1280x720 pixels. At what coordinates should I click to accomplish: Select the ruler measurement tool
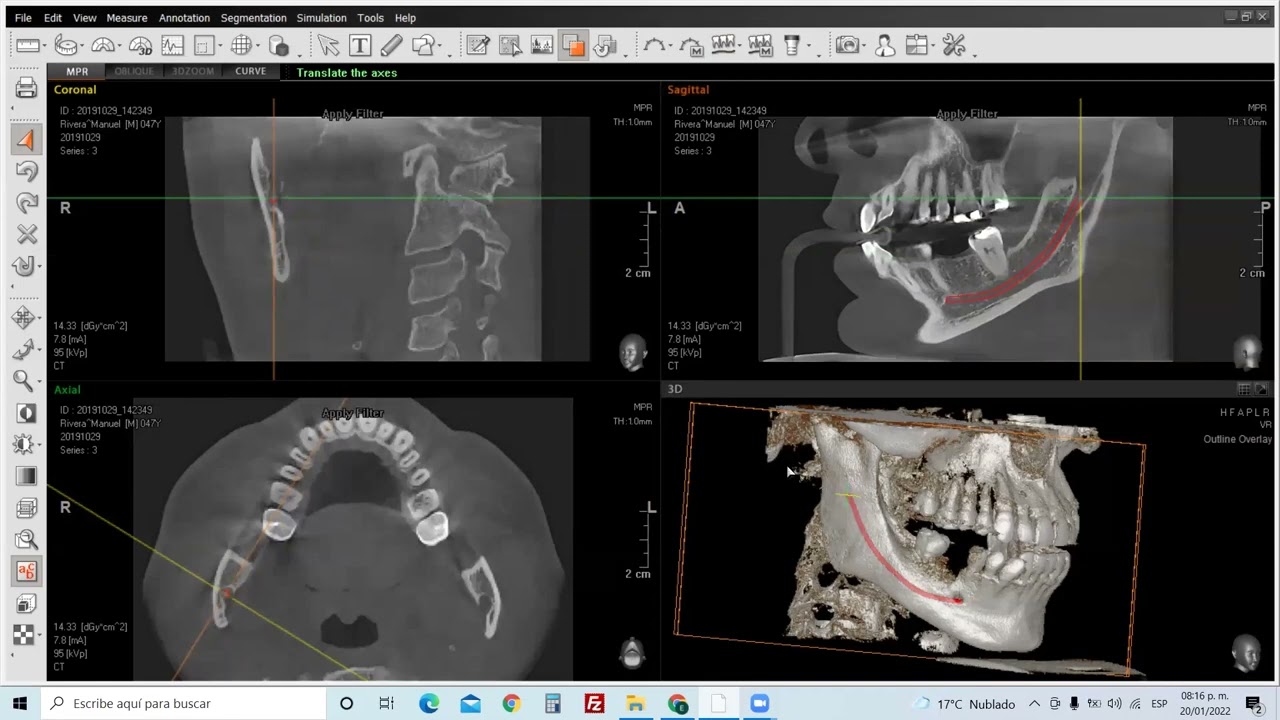(27, 45)
